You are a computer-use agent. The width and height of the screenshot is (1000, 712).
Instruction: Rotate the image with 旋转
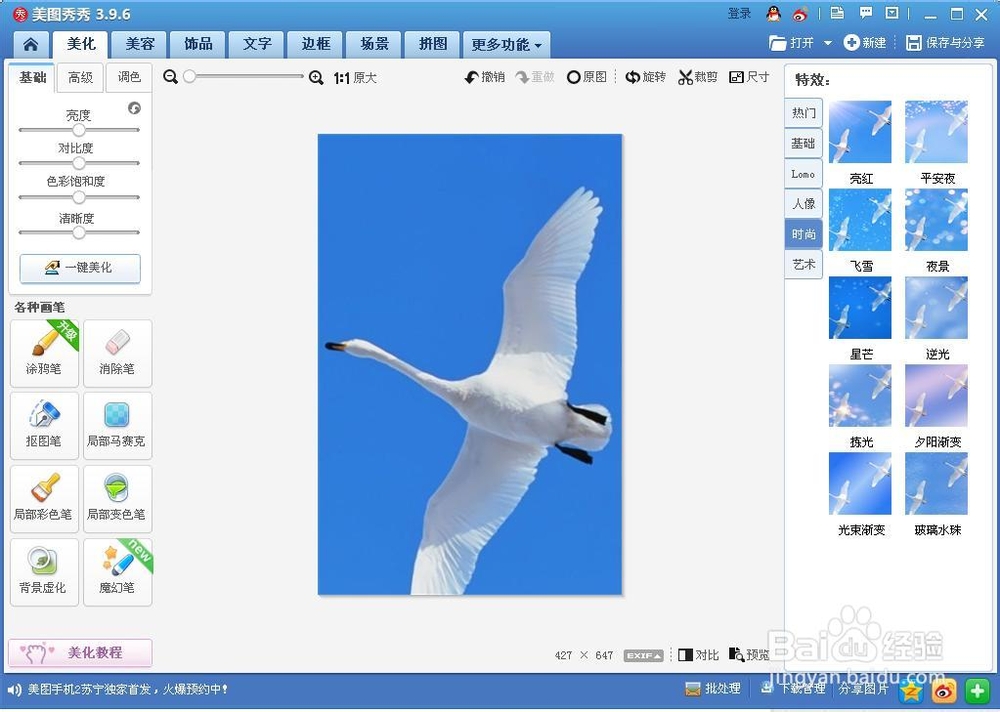pyautogui.click(x=645, y=77)
